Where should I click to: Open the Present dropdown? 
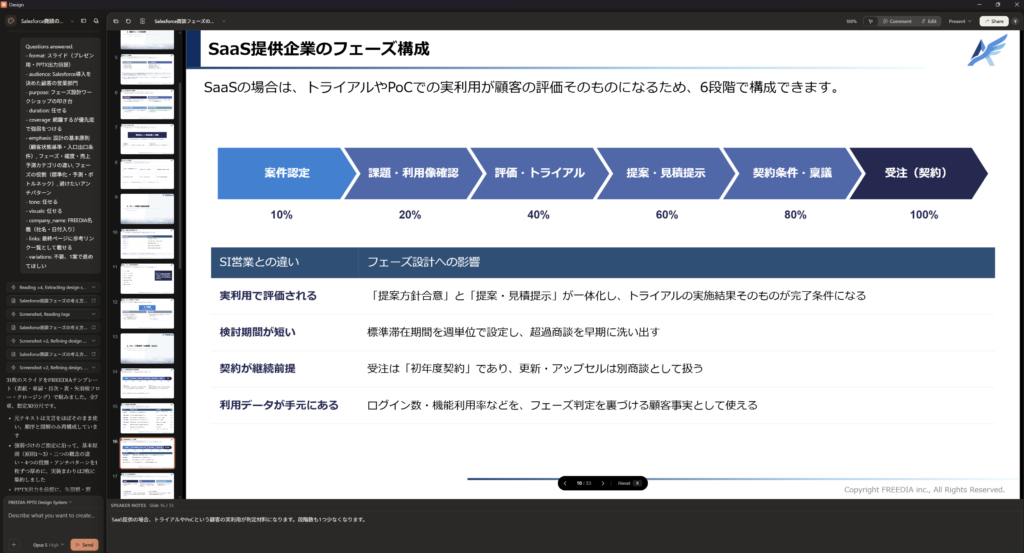point(959,21)
